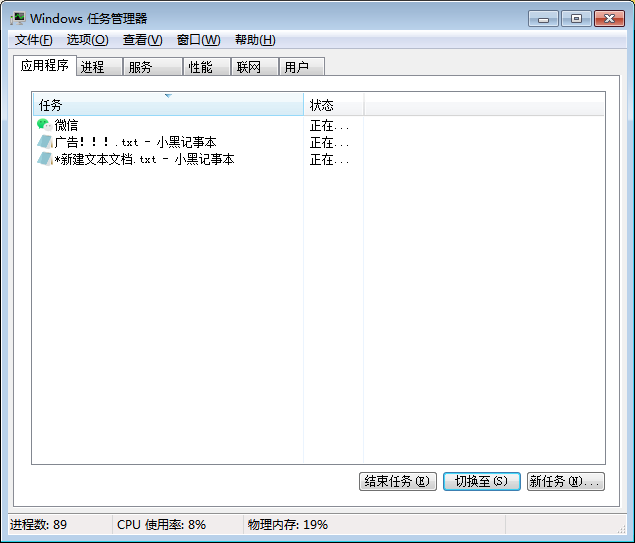Screen dimensions: 635x543
Task: Open the 帮助(H) menu
Action: 255,40
